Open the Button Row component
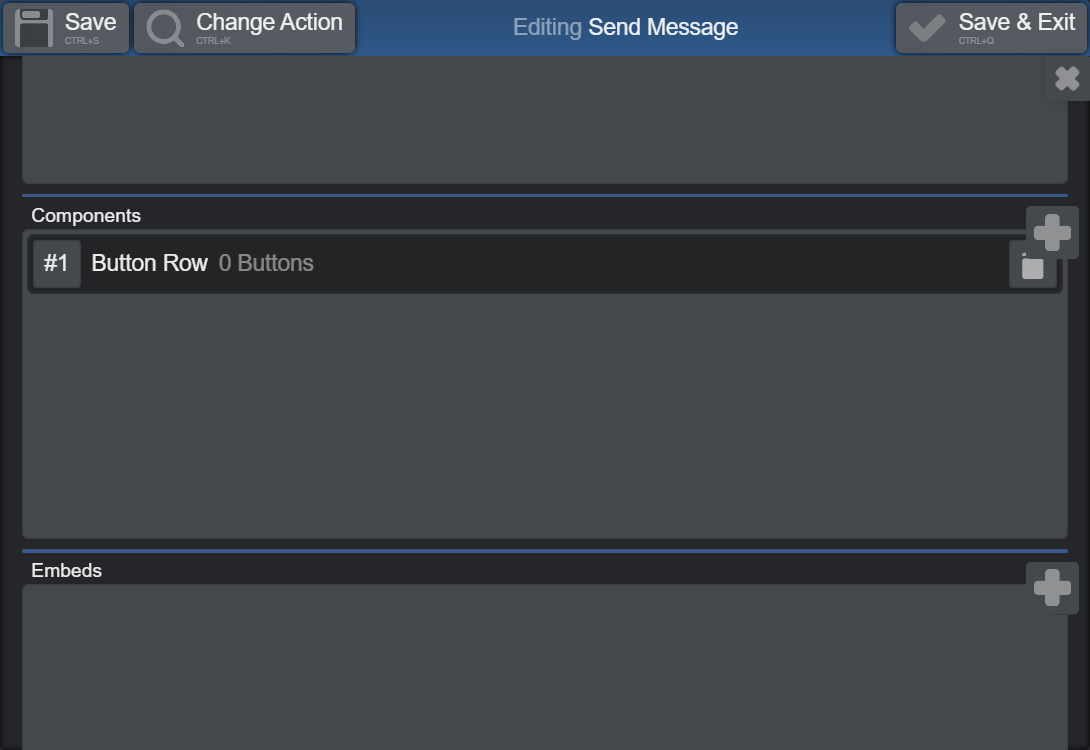 (150, 264)
